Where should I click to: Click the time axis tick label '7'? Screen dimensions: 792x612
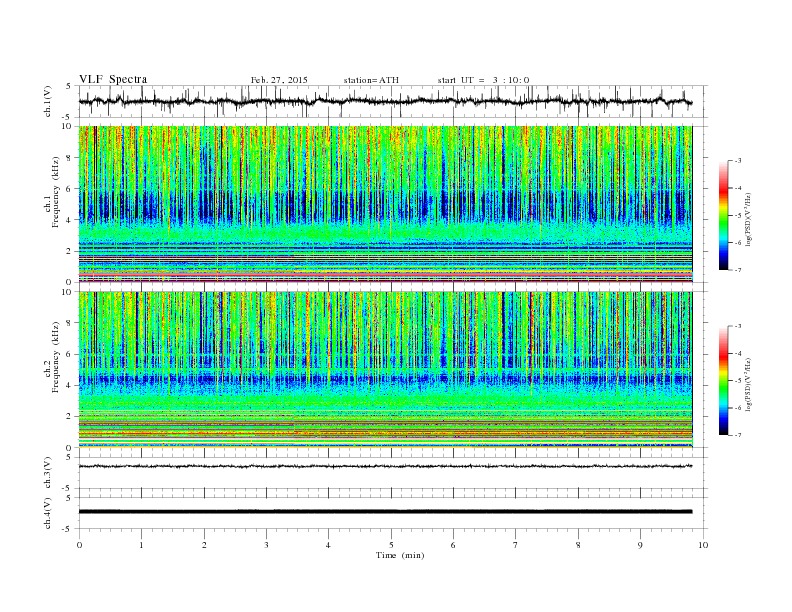pyautogui.click(x=516, y=545)
